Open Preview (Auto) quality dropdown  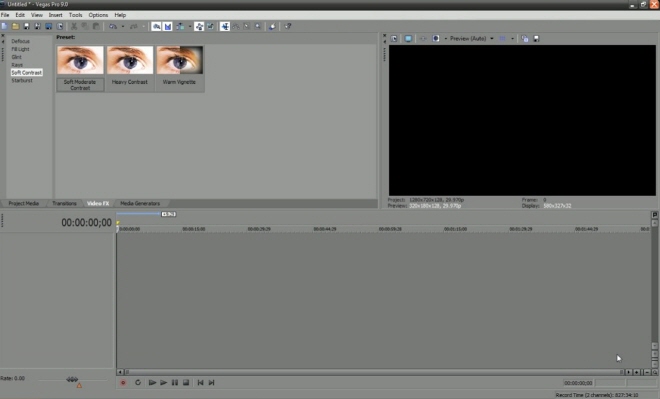pos(471,38)
